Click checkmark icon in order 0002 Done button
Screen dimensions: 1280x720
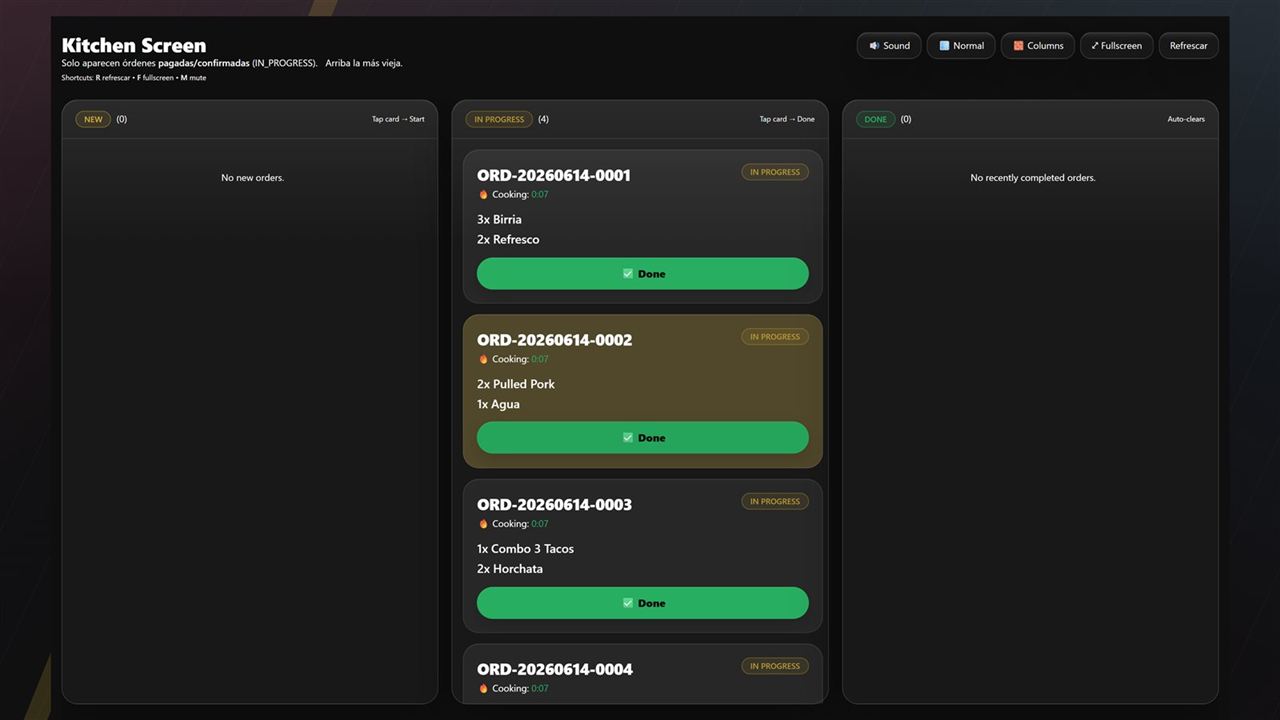(x=628, y=438)
